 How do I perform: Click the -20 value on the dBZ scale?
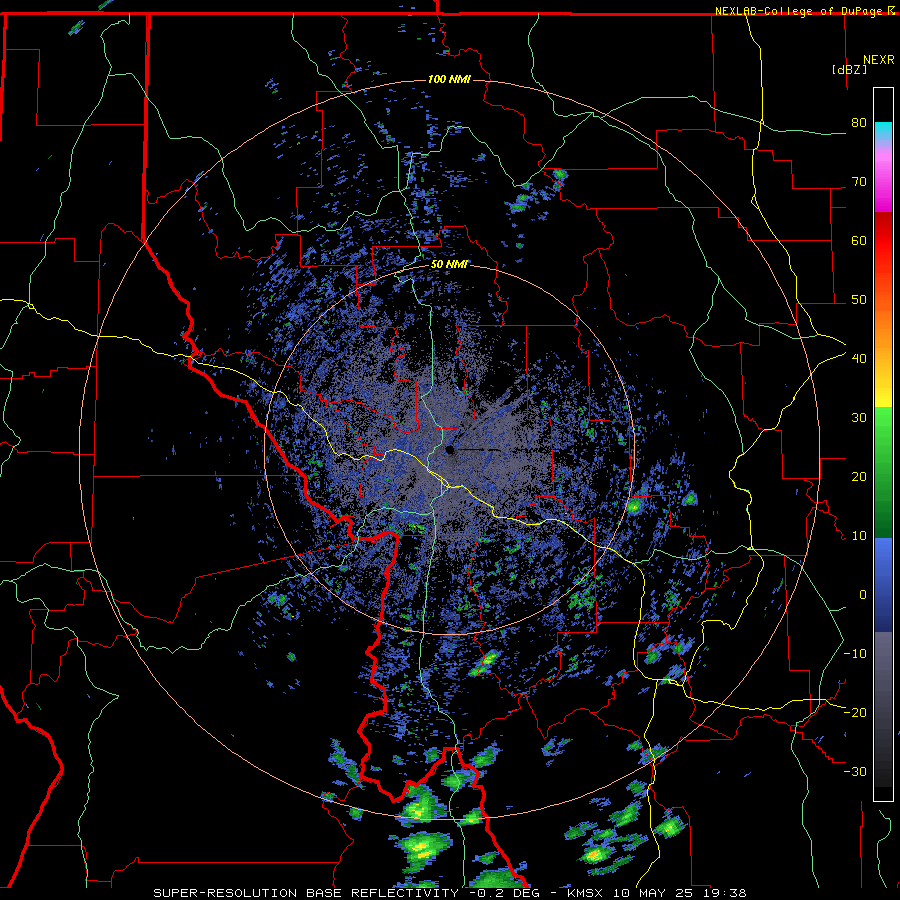855,712
